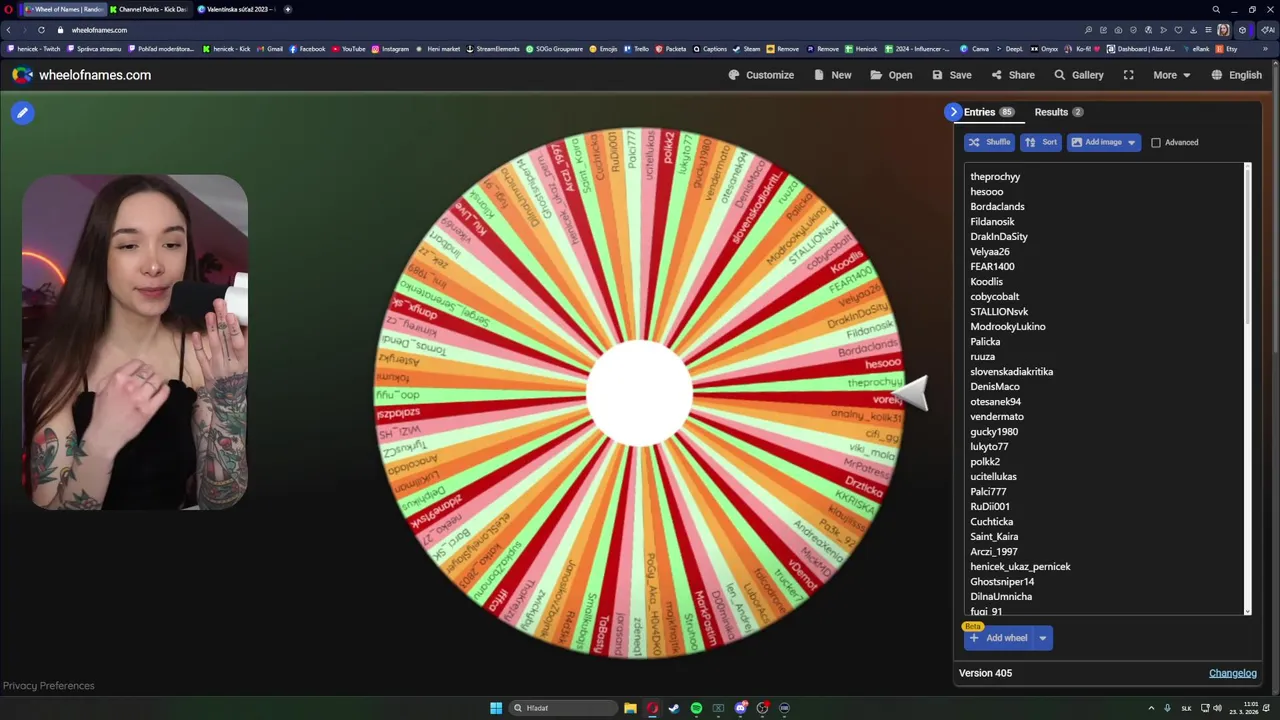
Task: Open the henicek - Twitch bookmark
Action: [x=34, y=48]
